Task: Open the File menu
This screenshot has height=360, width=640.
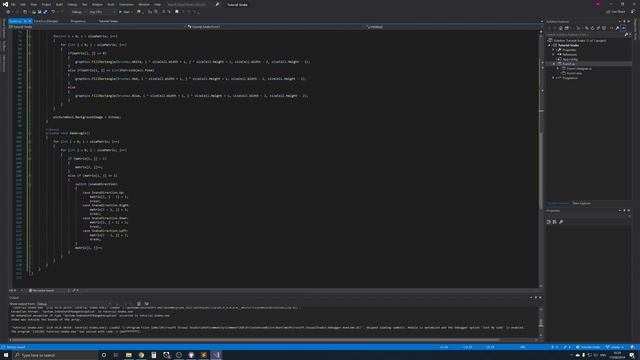Action: 13,4
